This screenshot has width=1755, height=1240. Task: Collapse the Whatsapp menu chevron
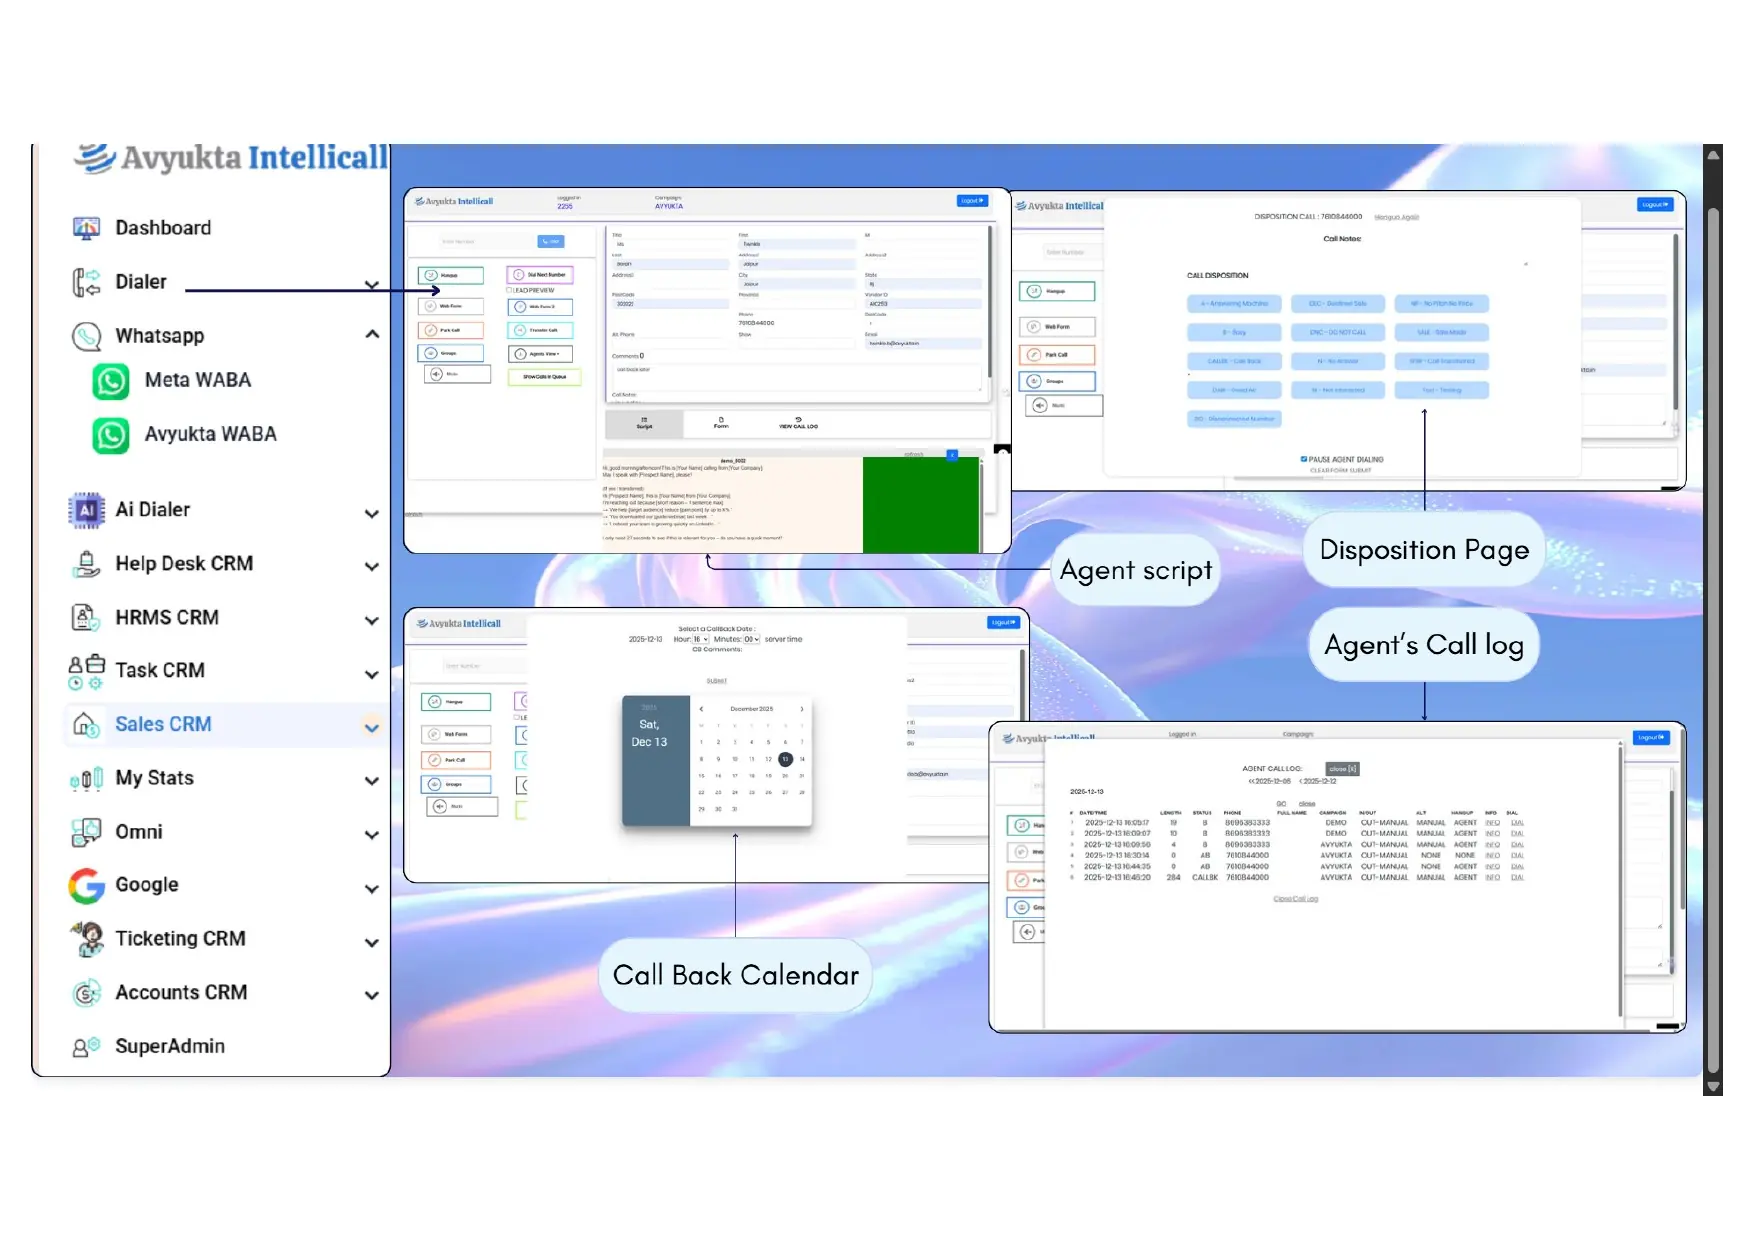tap(372, 334)
